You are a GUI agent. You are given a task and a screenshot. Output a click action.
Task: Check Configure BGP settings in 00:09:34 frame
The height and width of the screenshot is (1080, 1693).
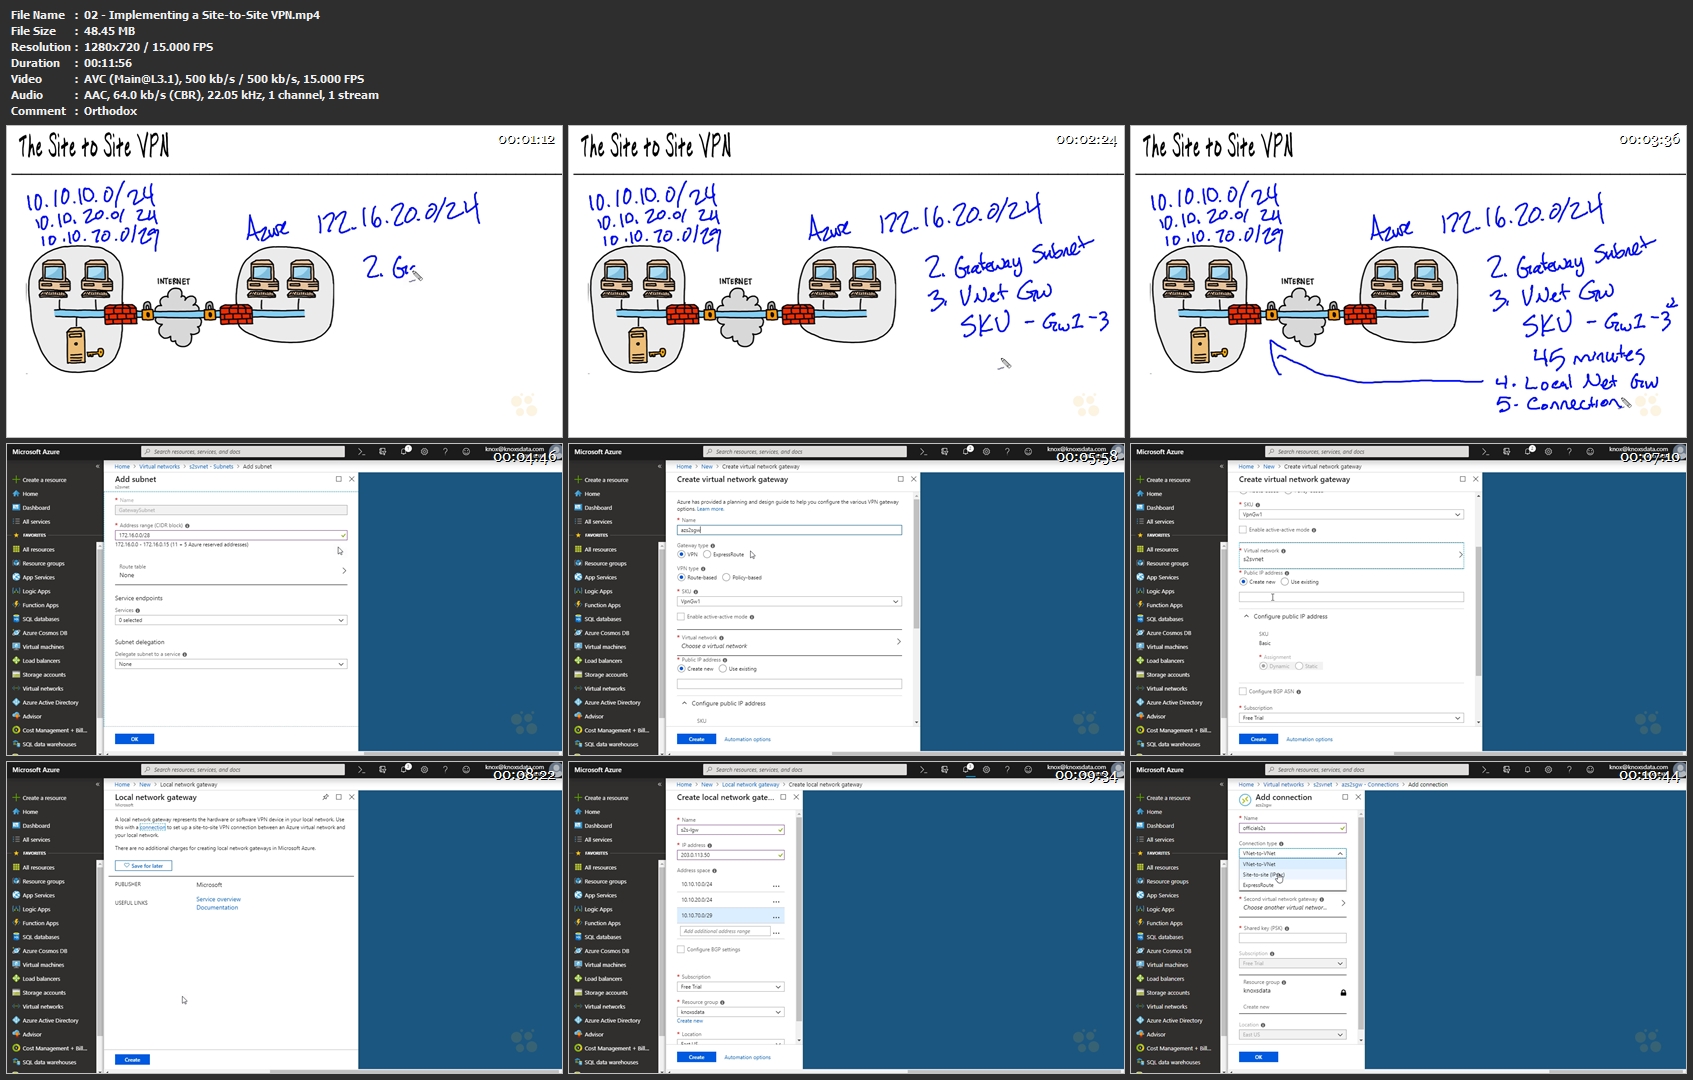(x=681, y=949)
